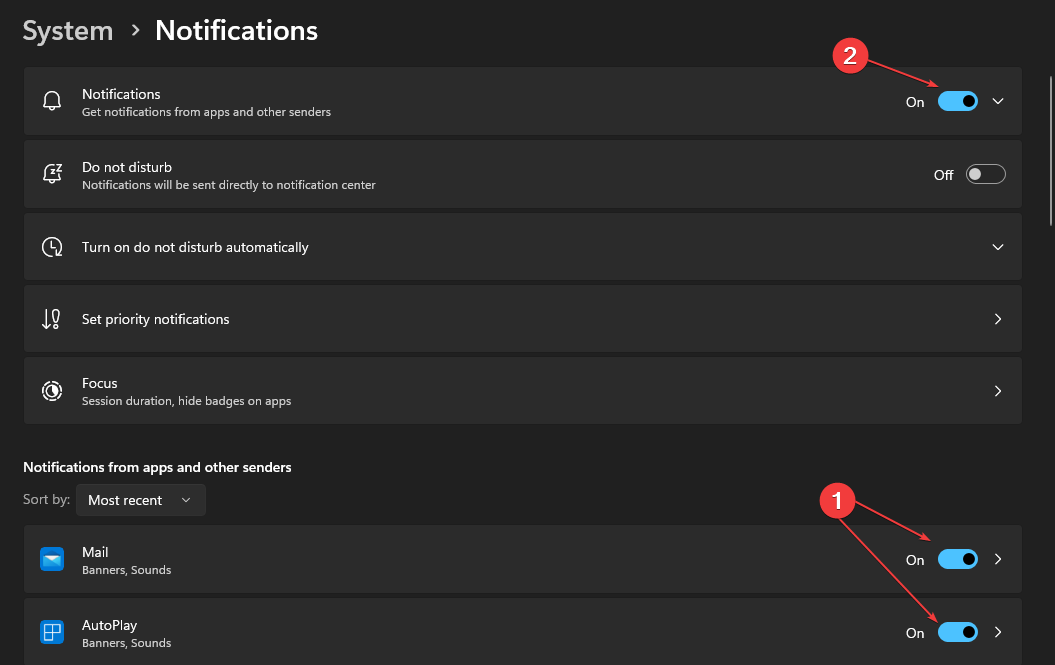Click the Focus target icon
Screen dimensions: 1055x665
click(x=52, y=391)
